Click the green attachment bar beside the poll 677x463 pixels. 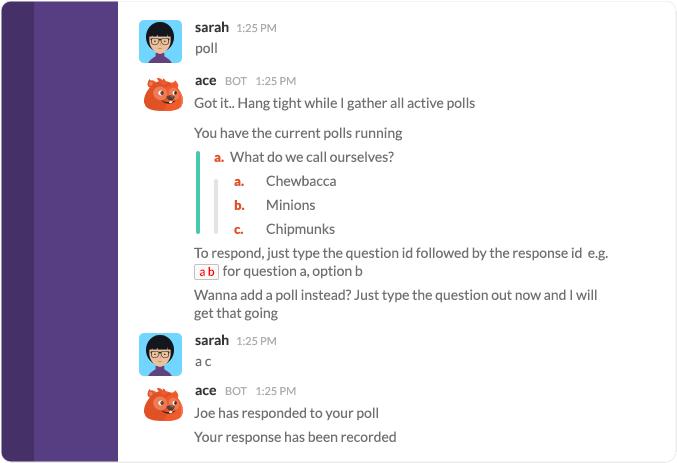[198, 192]
